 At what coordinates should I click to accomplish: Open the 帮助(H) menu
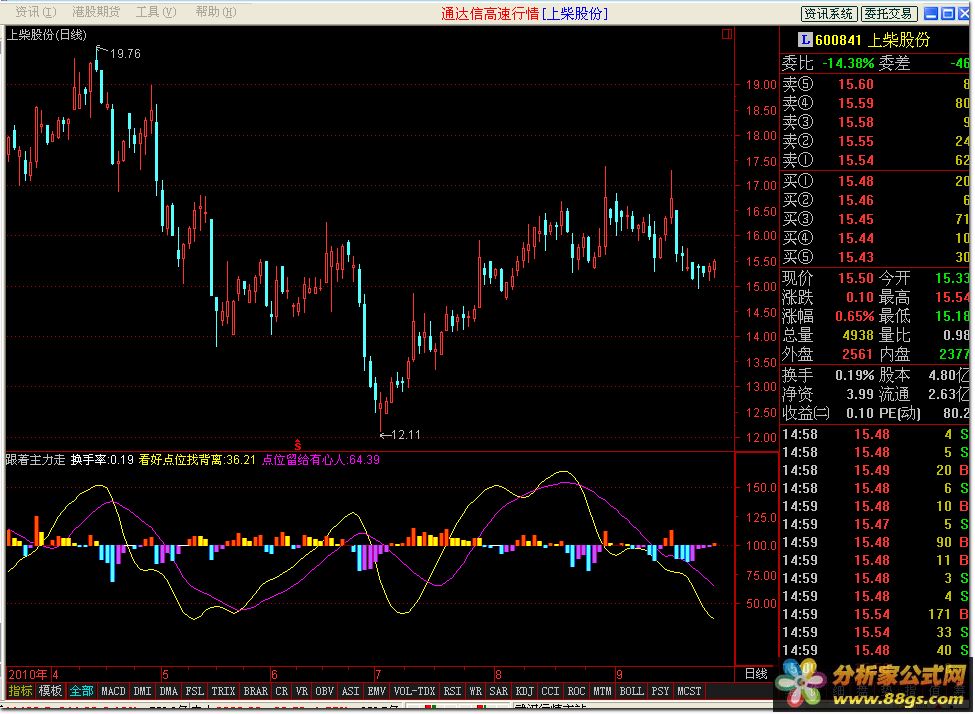[x=216, y=12]
